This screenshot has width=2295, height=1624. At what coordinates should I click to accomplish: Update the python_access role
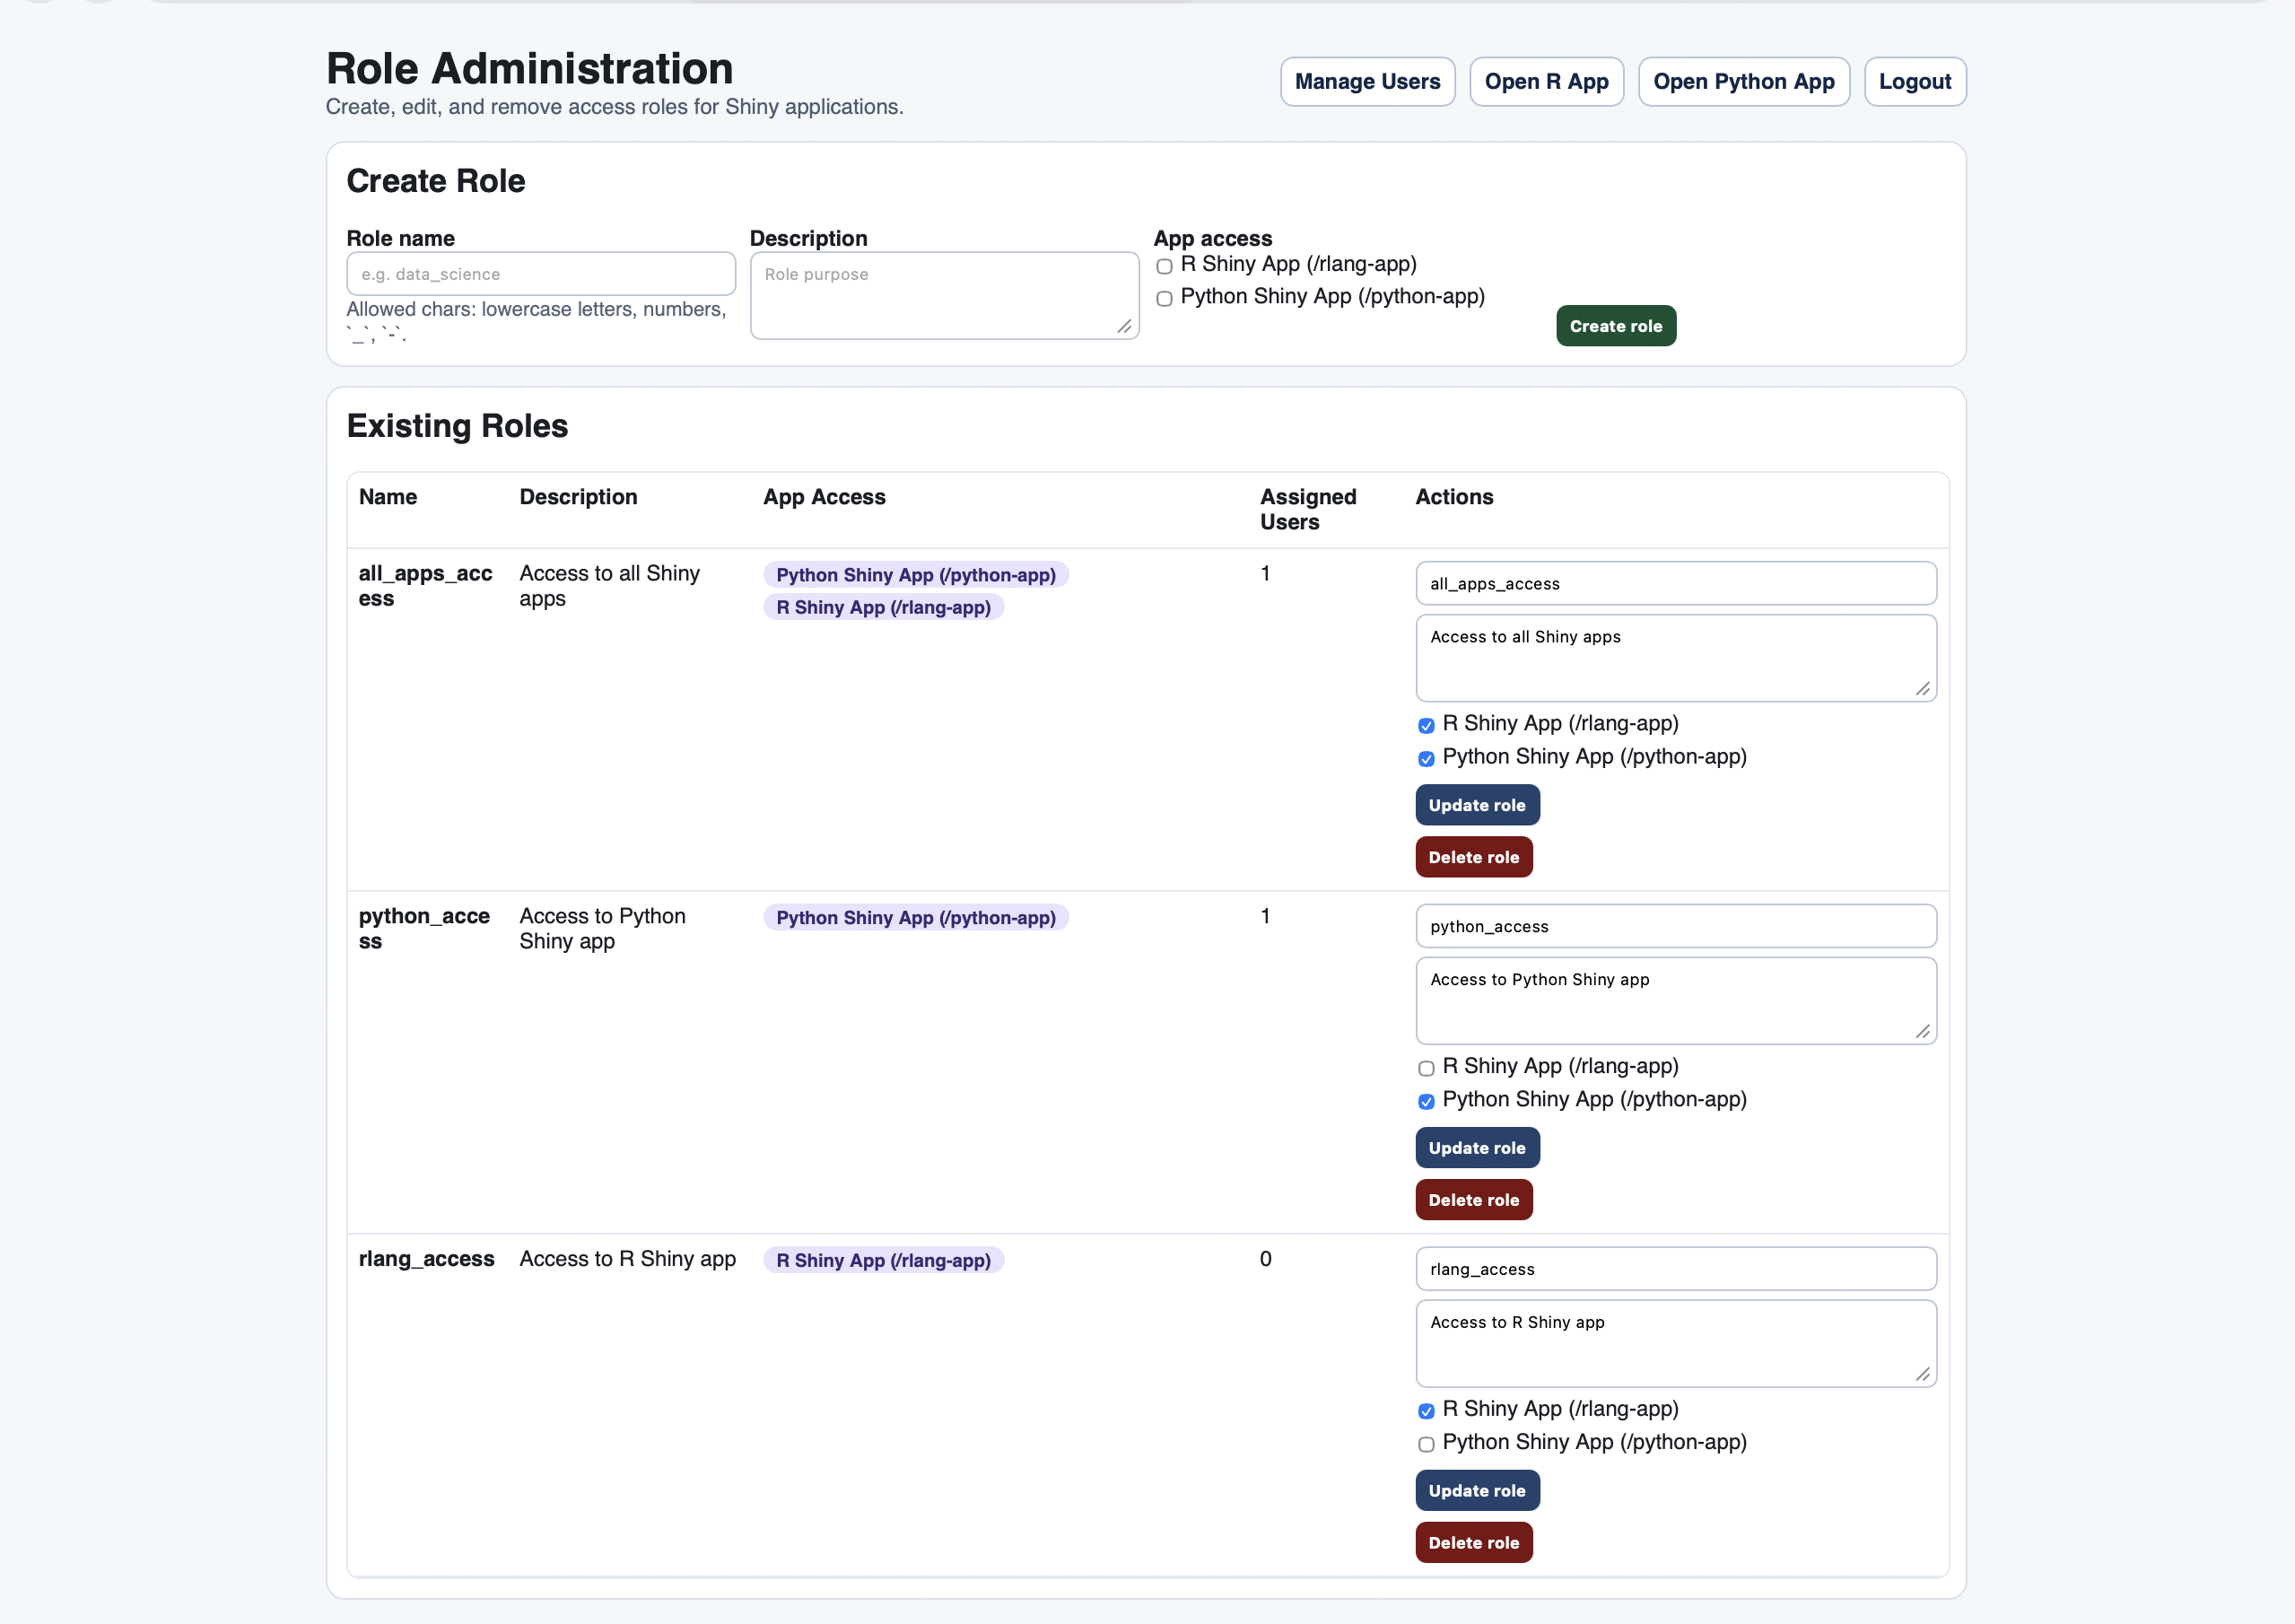(x=1477, y=1147)
